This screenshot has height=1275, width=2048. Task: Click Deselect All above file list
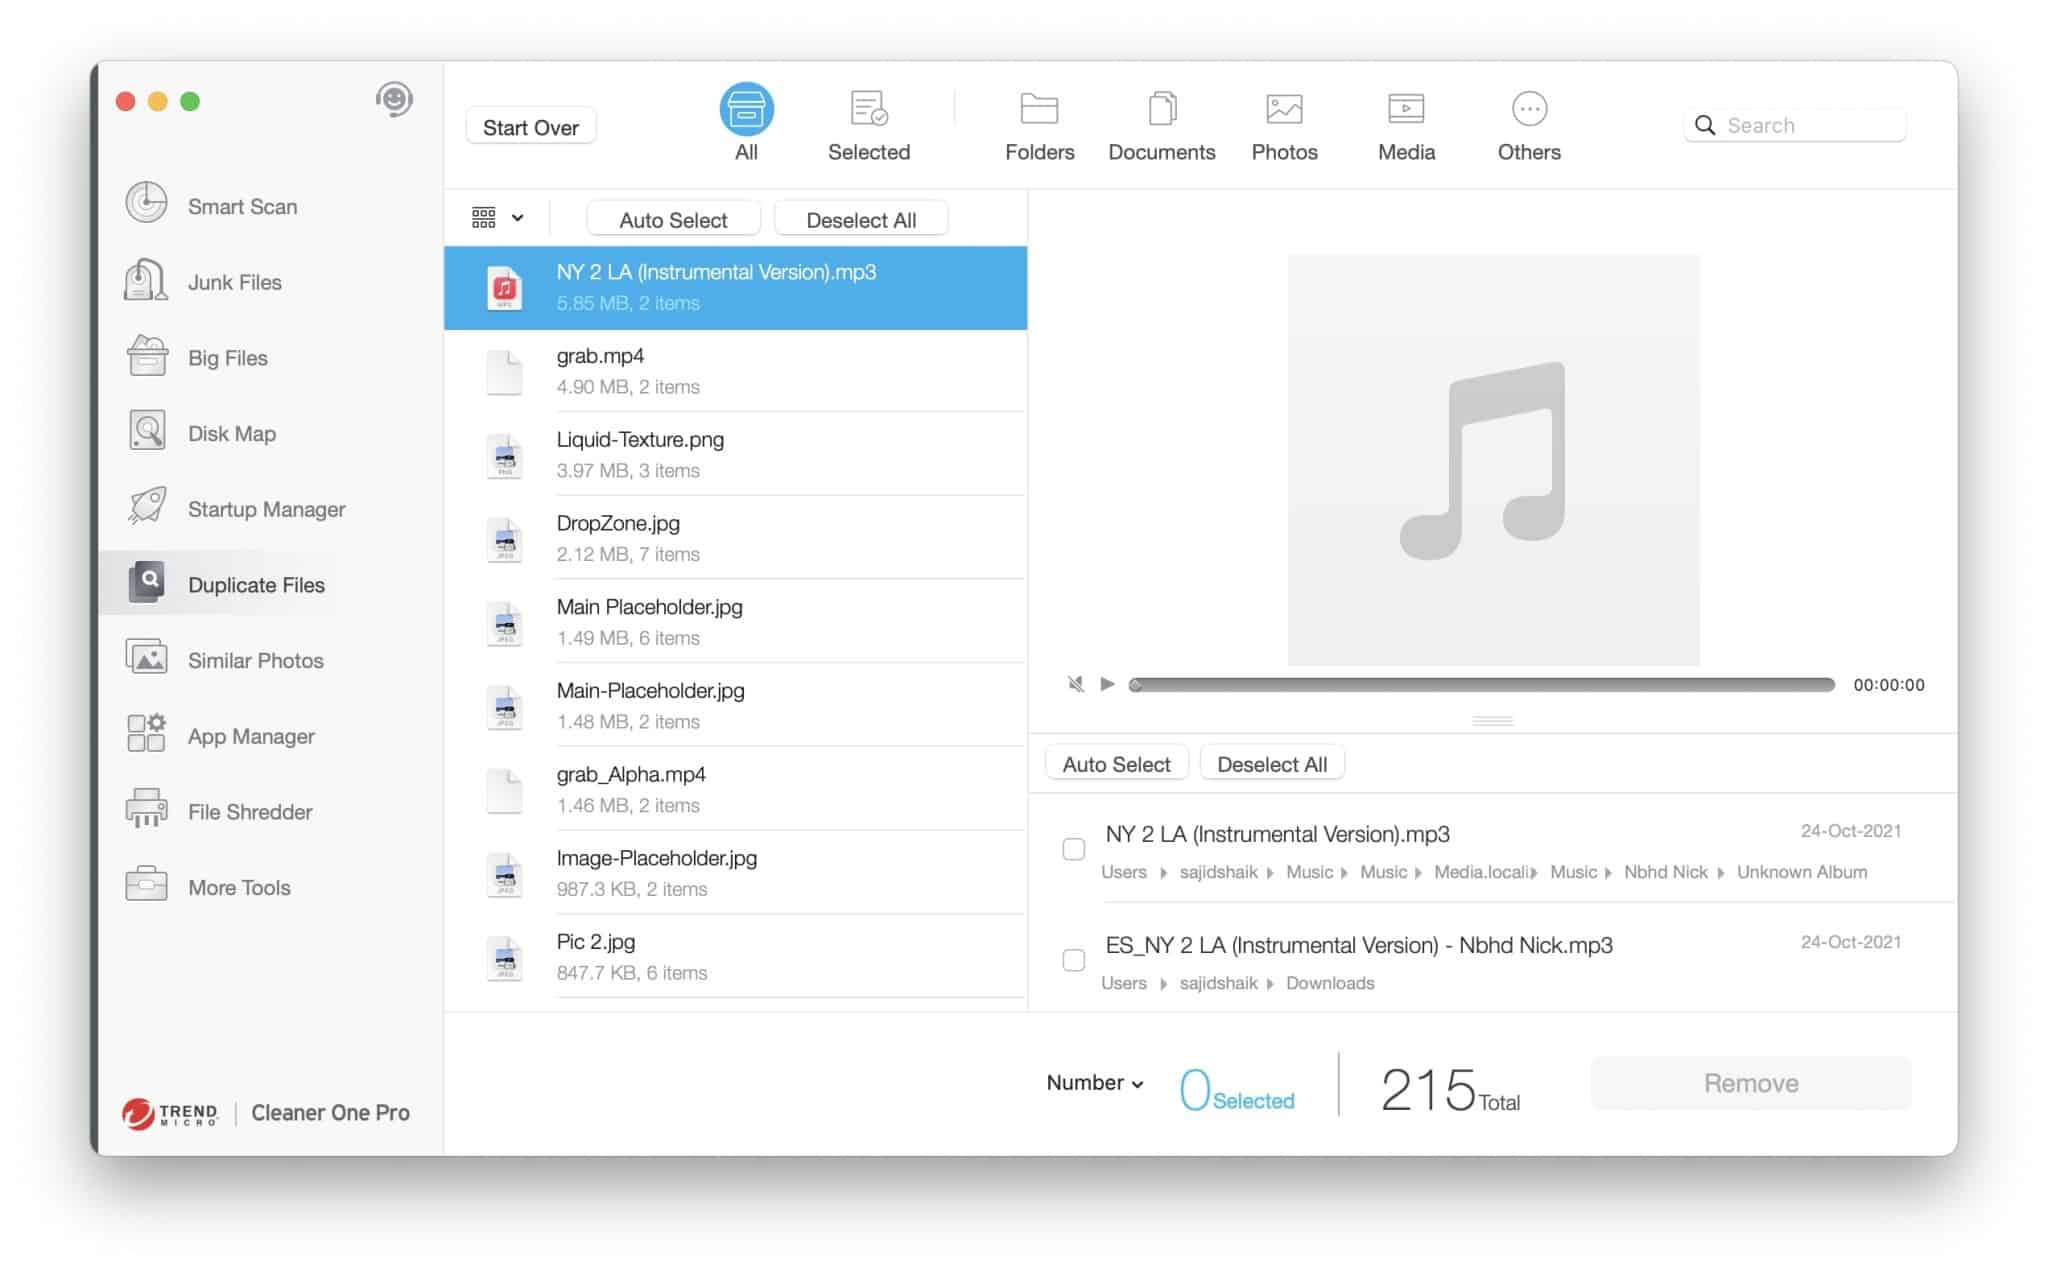[x=861, y=220]
